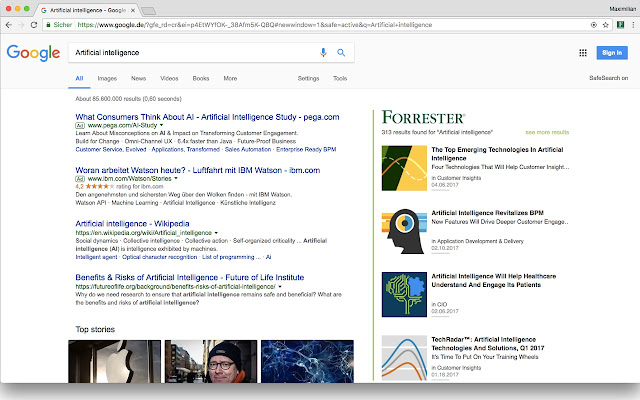Click the Intelligent agent Wikipedia sublink
640x400 pixels.
tap(96, 257)
